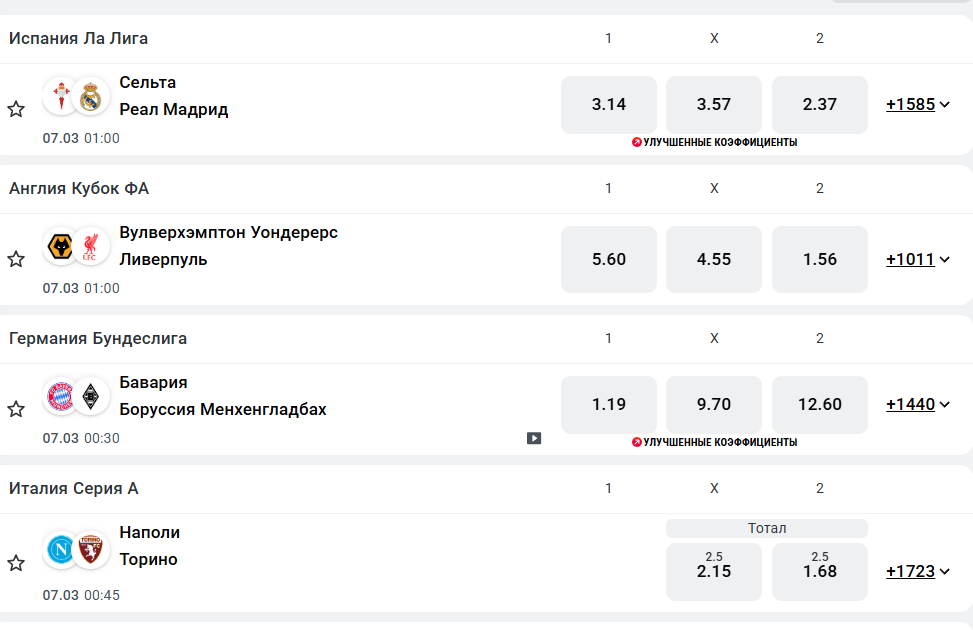Open the Италия Серия А league header
This screenshot has height=630, width=973.
[x=74, y=489]
